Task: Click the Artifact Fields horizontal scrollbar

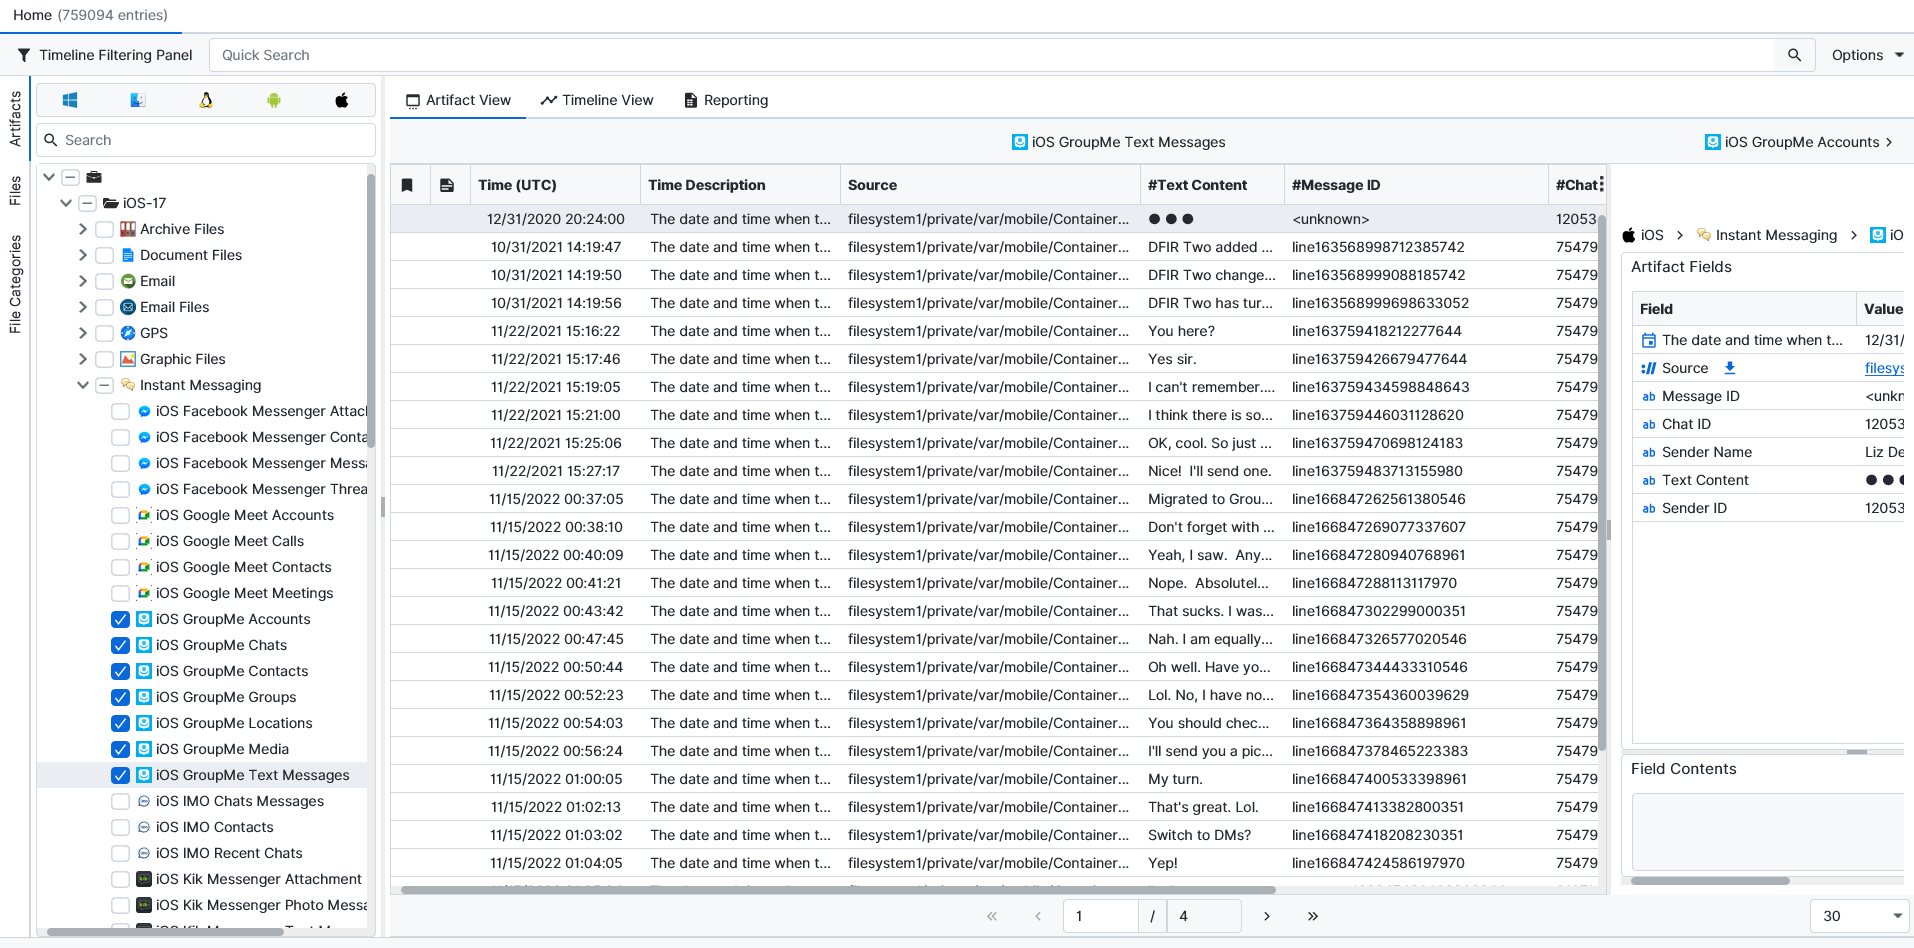Action: [x=1710, y=881]
